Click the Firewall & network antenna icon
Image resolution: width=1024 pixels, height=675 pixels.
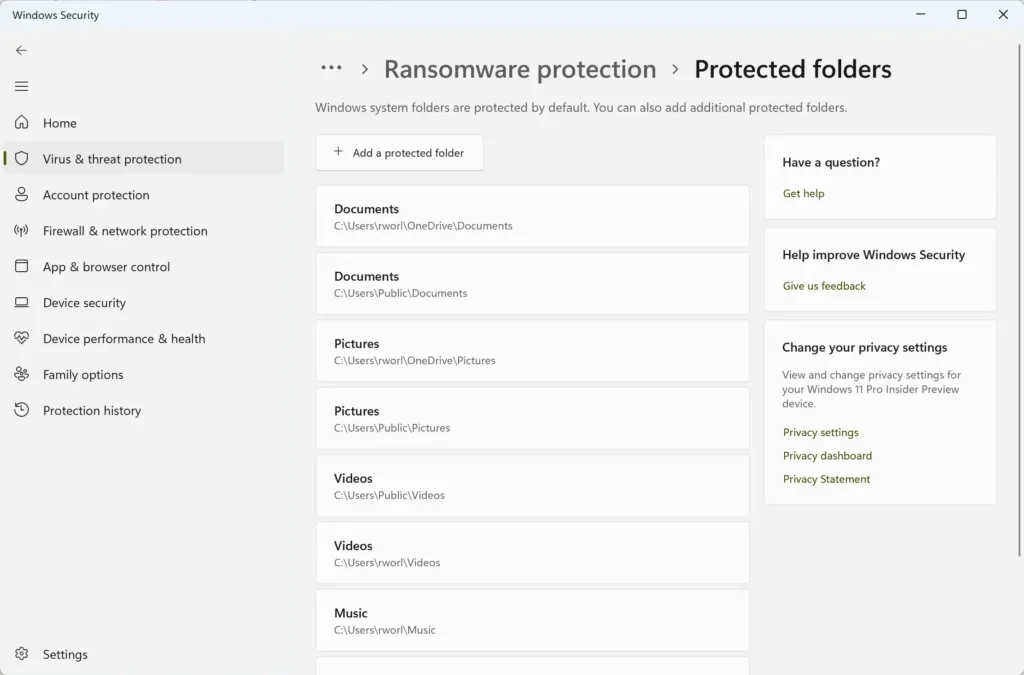pyautogui.click(x=22, y=230)
